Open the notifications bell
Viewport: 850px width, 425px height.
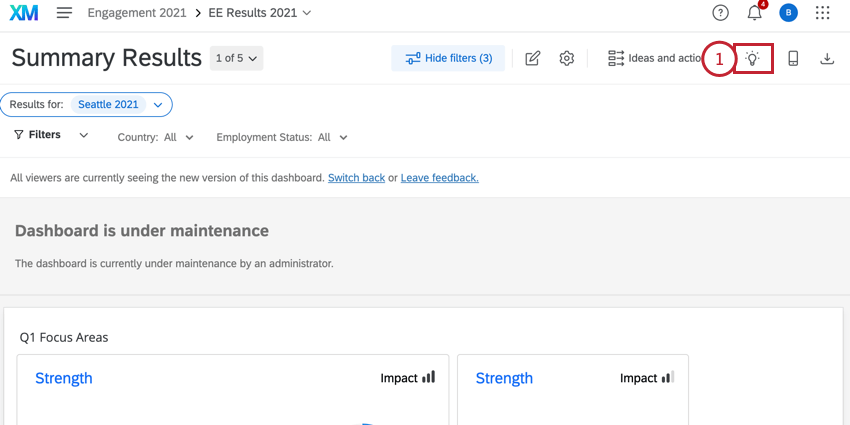point(754,13)
